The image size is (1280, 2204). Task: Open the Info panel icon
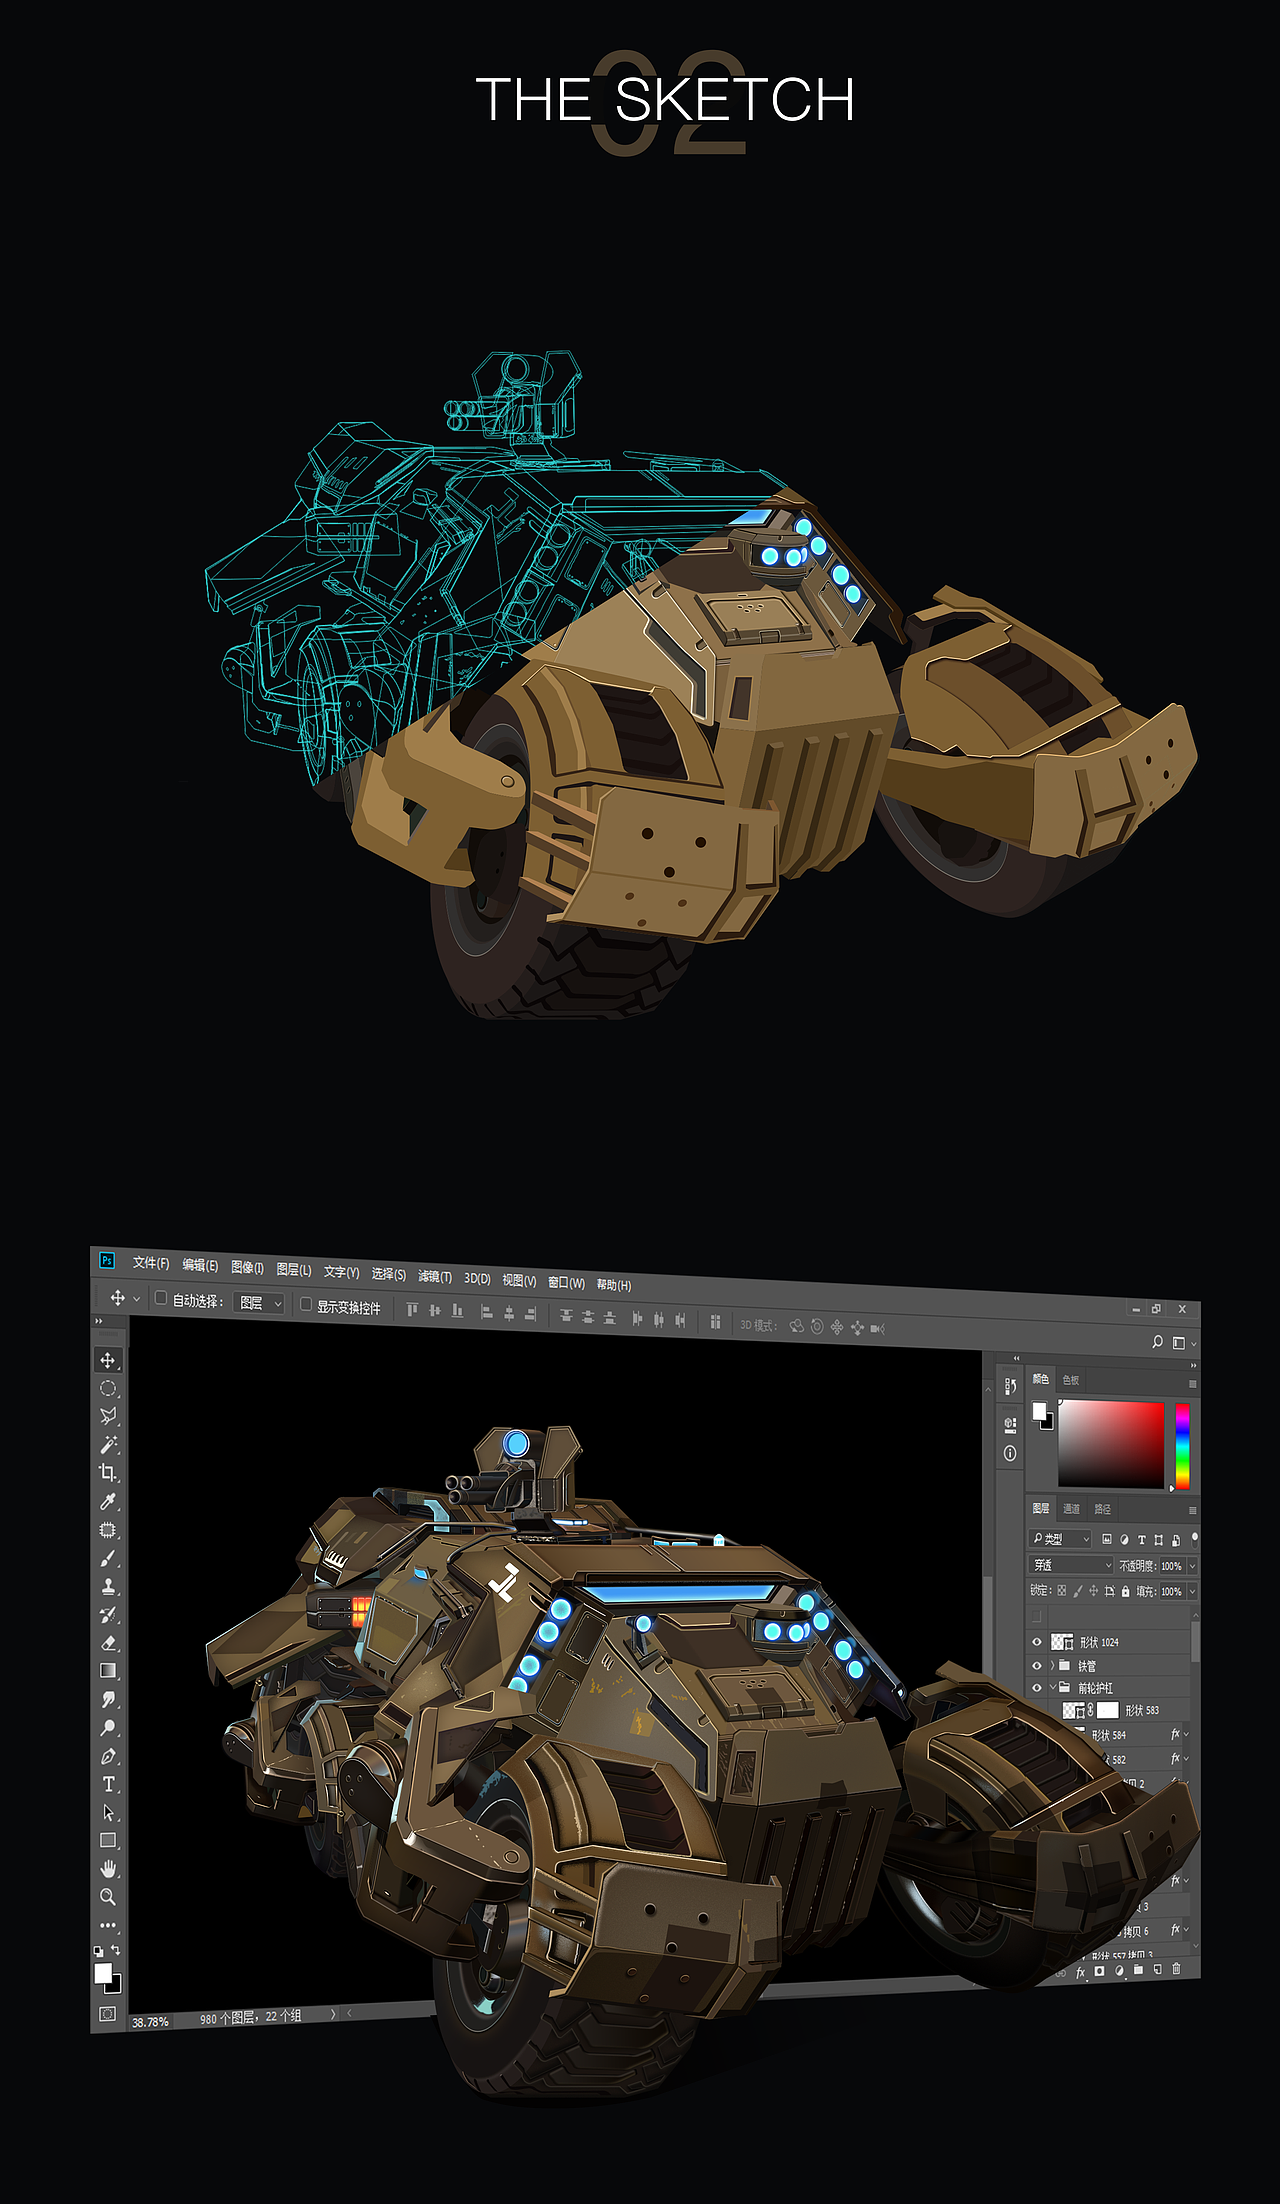[1010, 1453]
